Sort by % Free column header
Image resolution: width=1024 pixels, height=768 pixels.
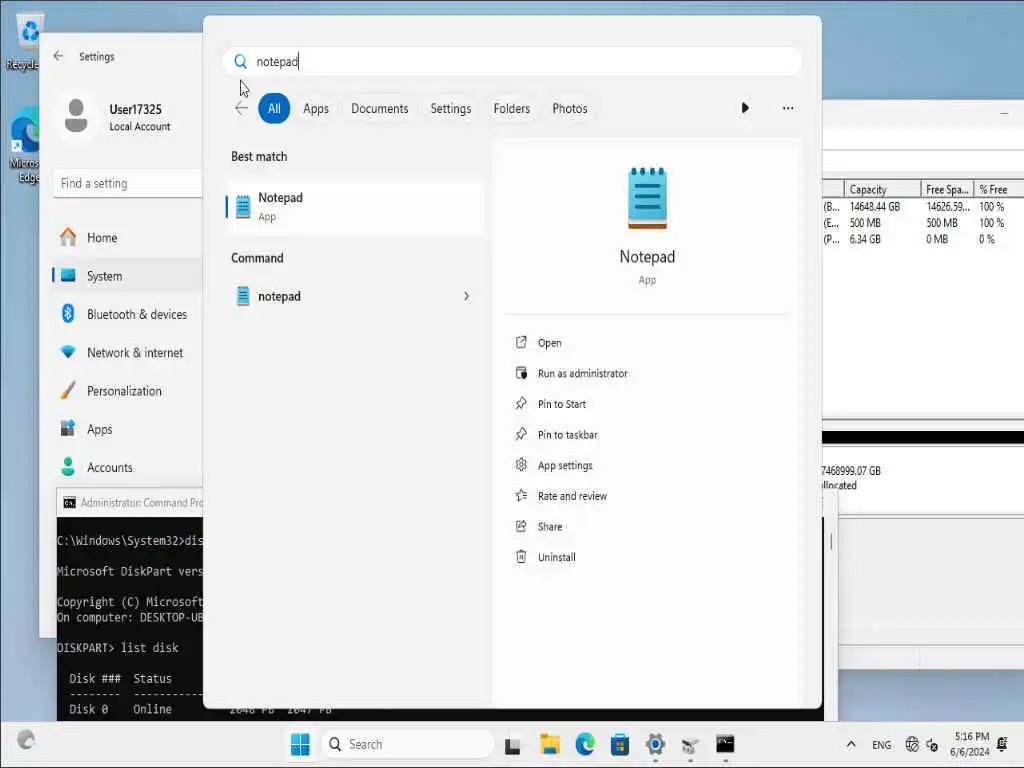click(x=998, y=189)
